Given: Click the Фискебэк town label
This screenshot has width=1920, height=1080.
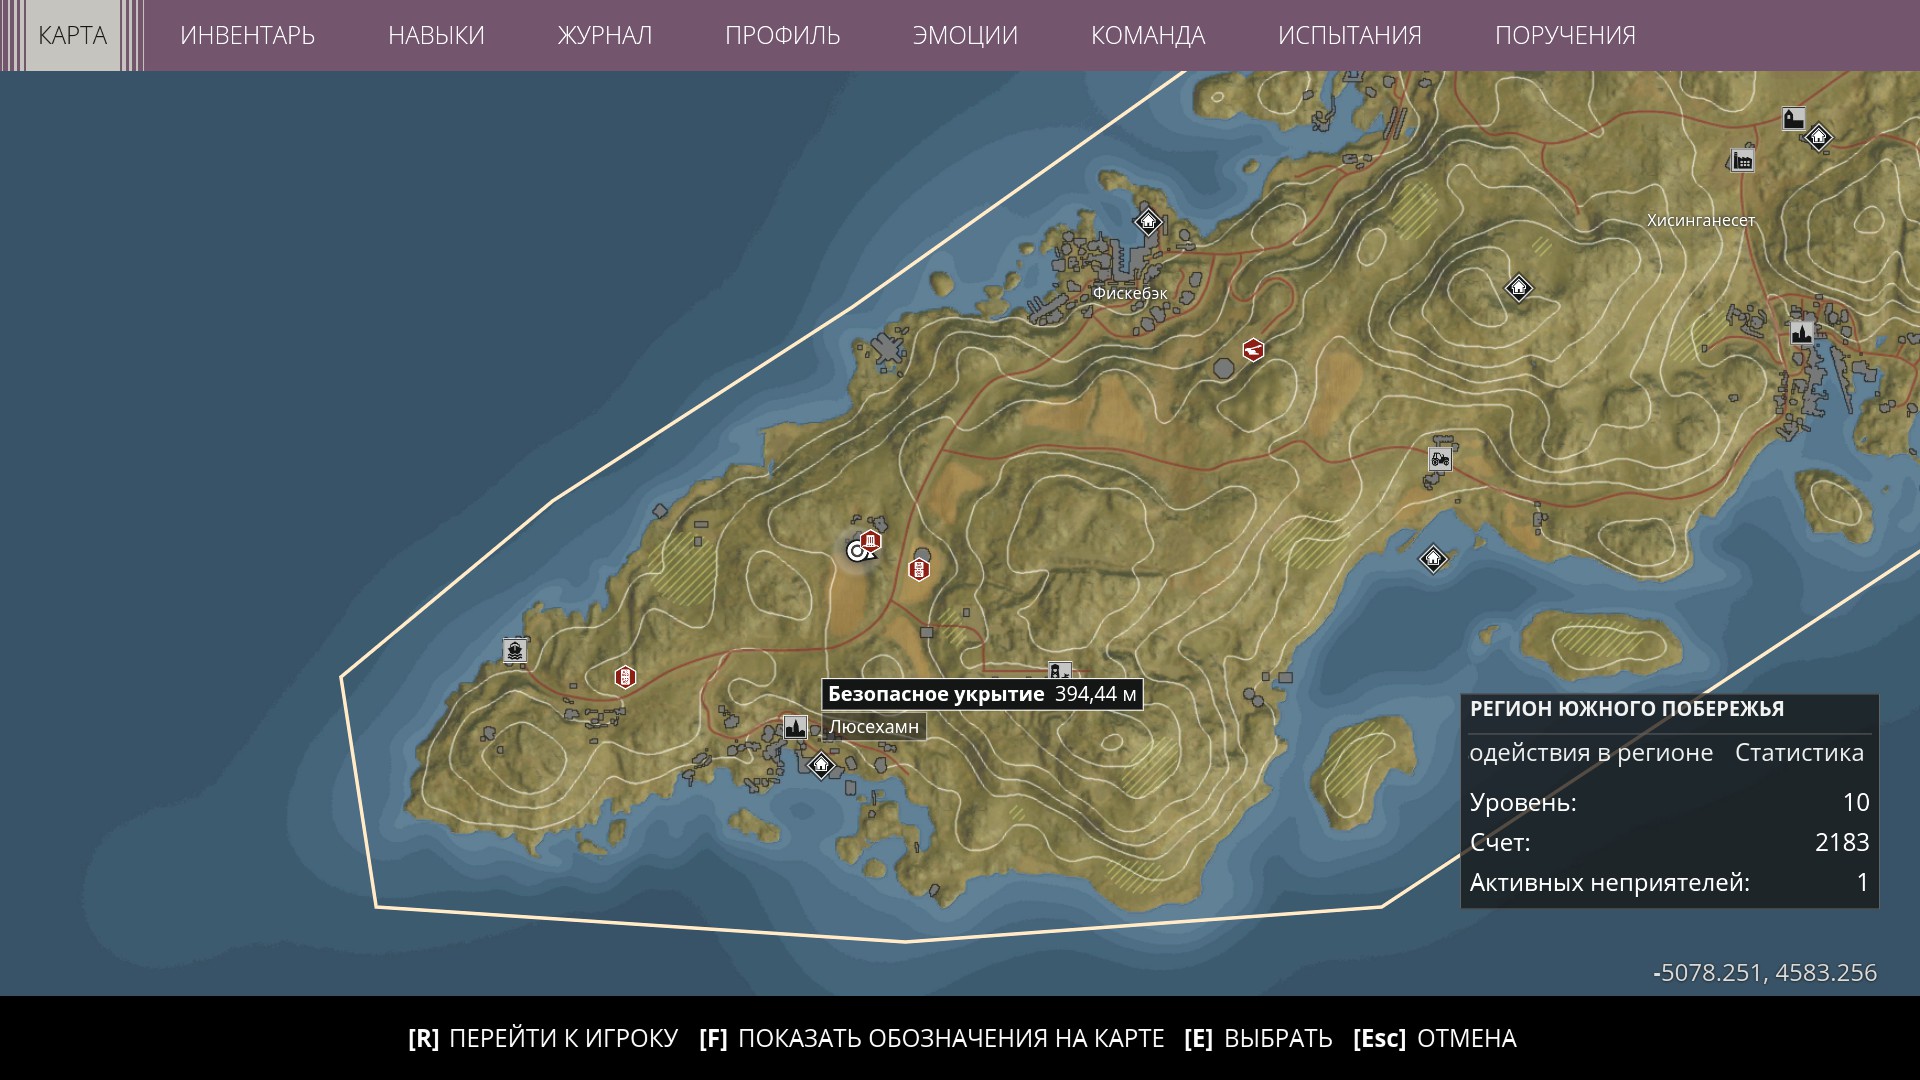Looking at the screenshot, I should pos(1130,293).
